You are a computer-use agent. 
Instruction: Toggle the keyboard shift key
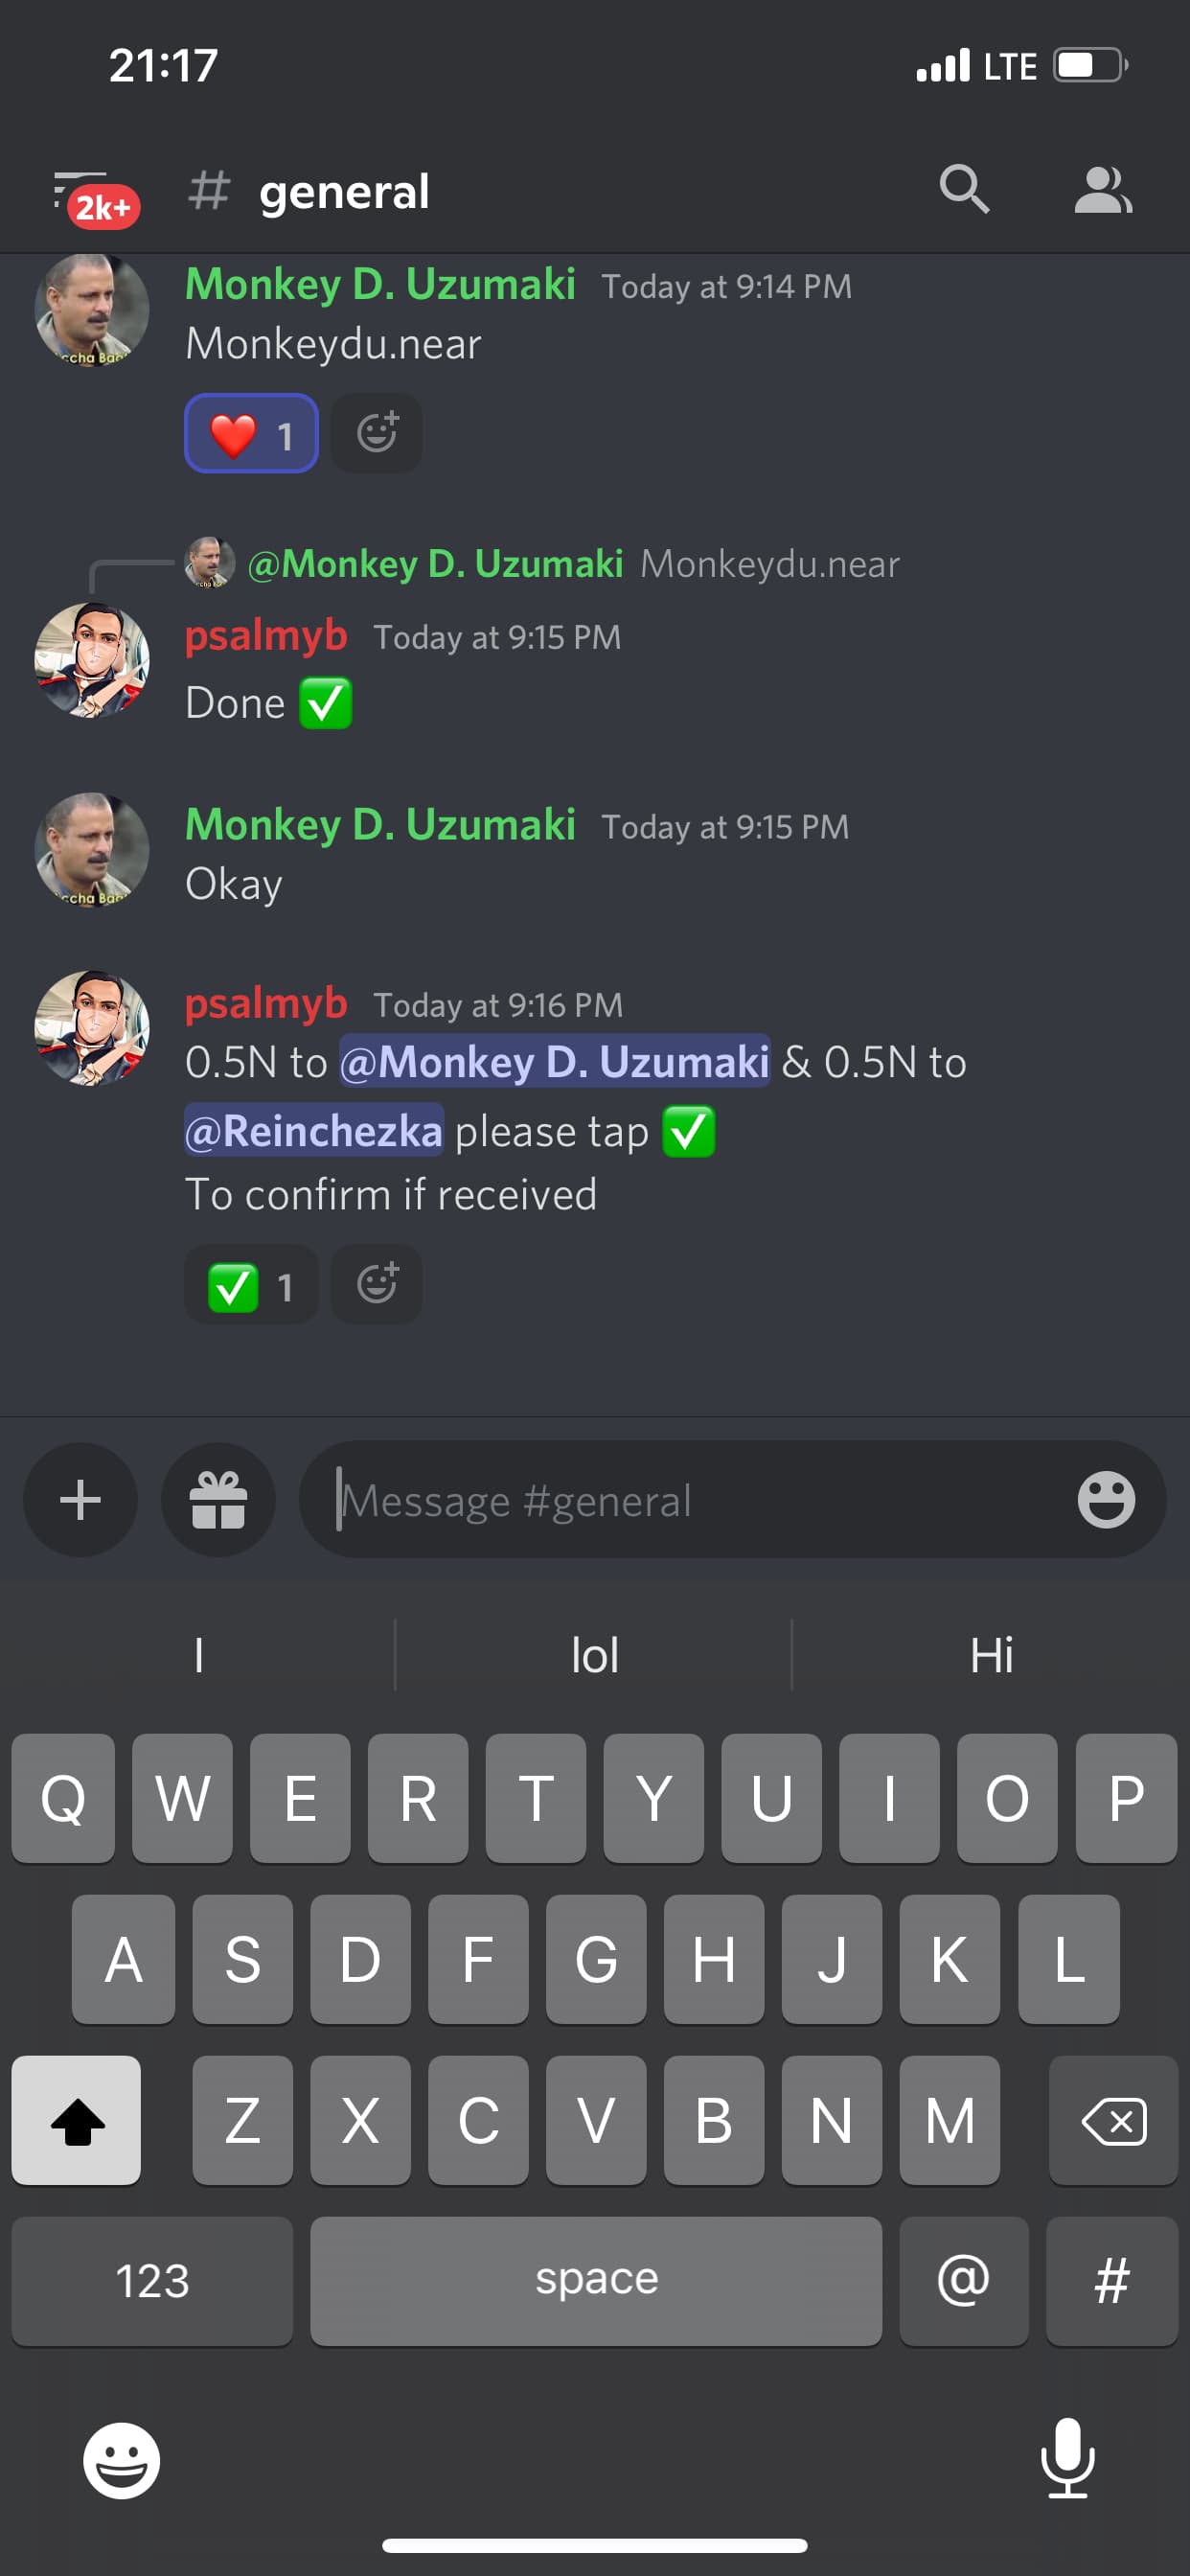click(x=76, y=2119)
